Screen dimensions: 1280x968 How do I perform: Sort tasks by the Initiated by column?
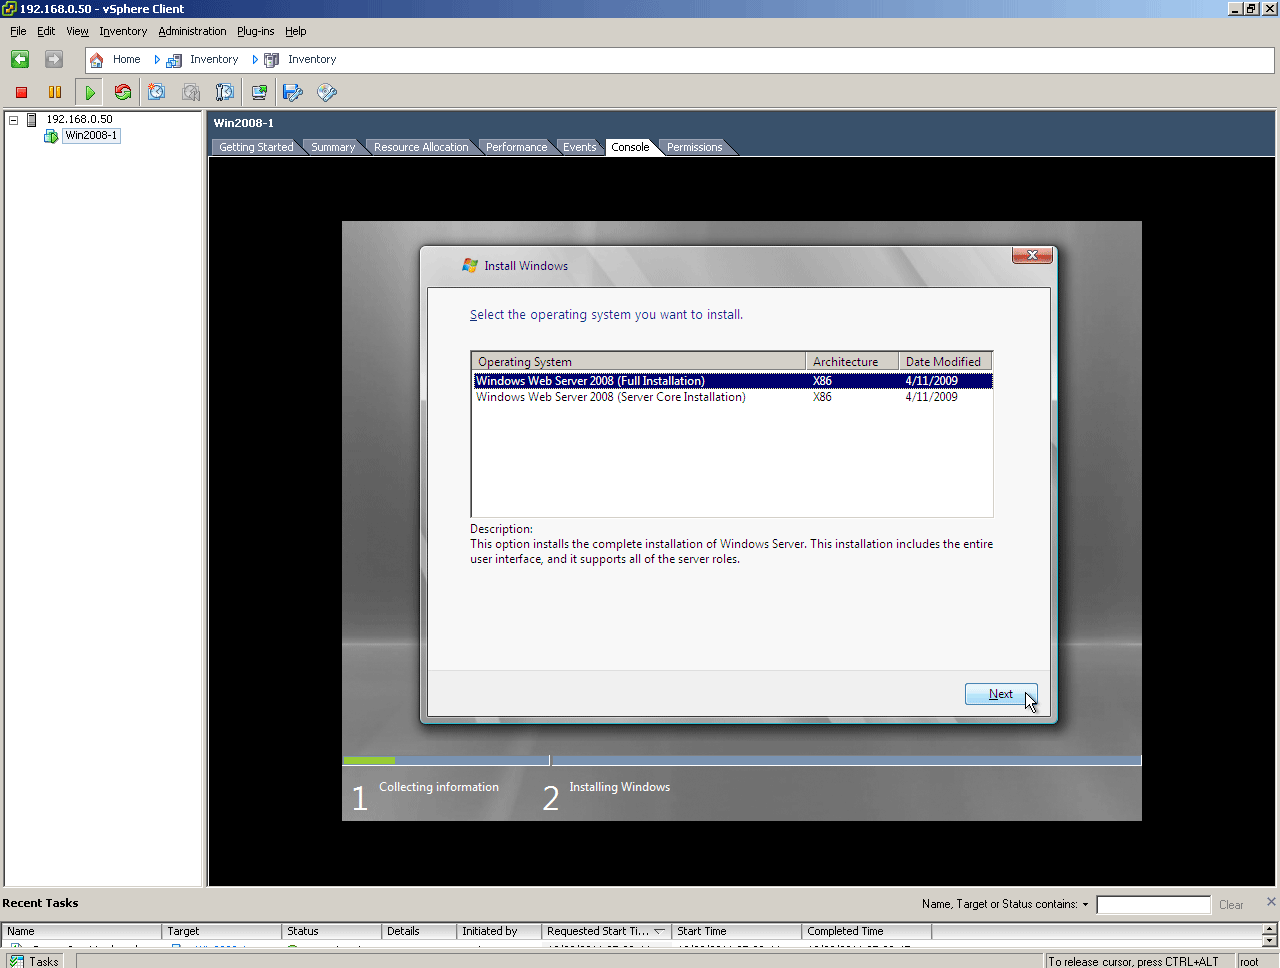tap(499, 931)
